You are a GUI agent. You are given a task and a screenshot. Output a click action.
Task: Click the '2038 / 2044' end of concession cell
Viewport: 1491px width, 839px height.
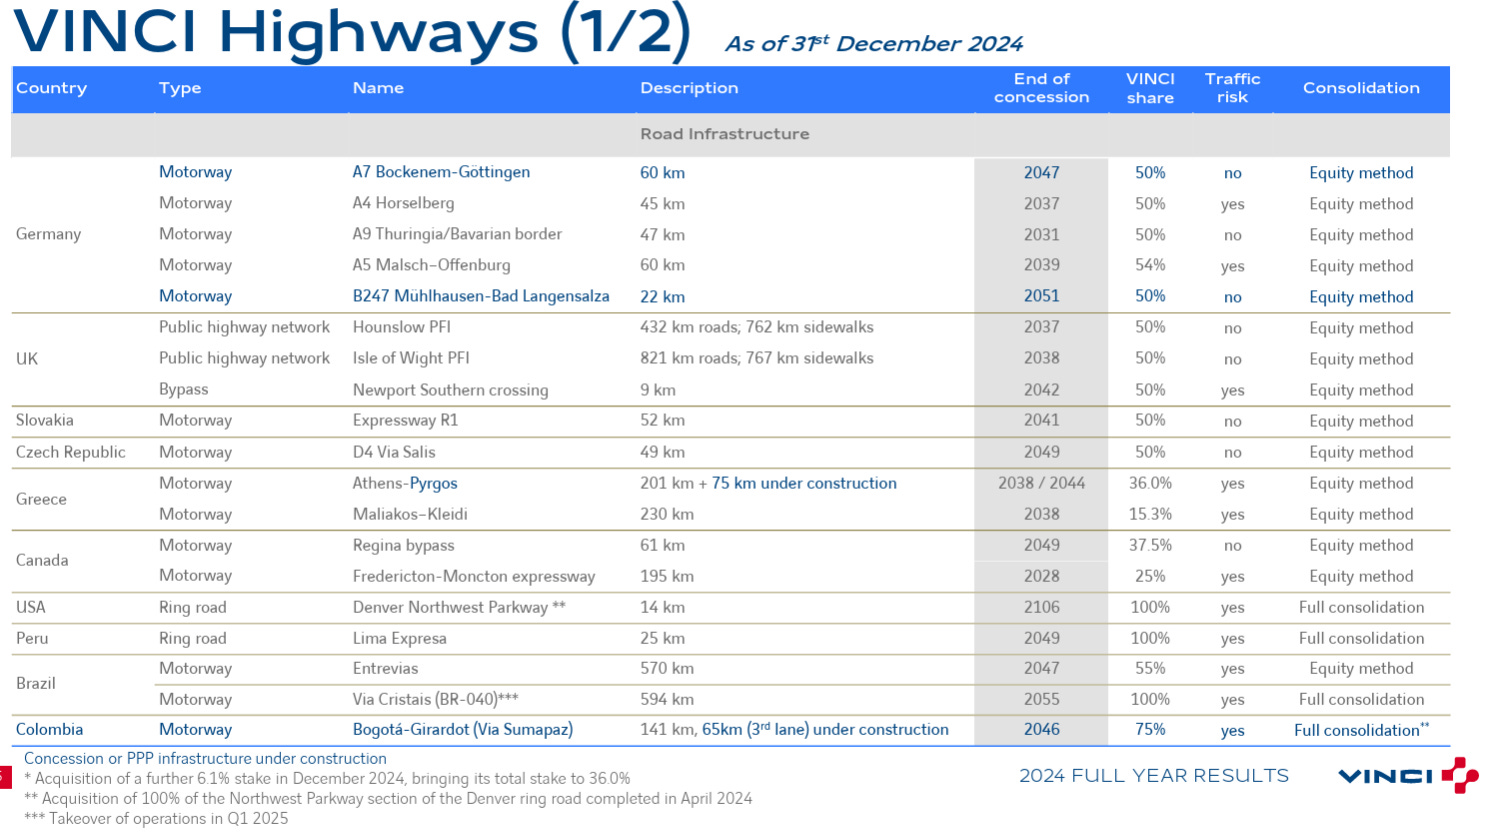coord(1041,483)
